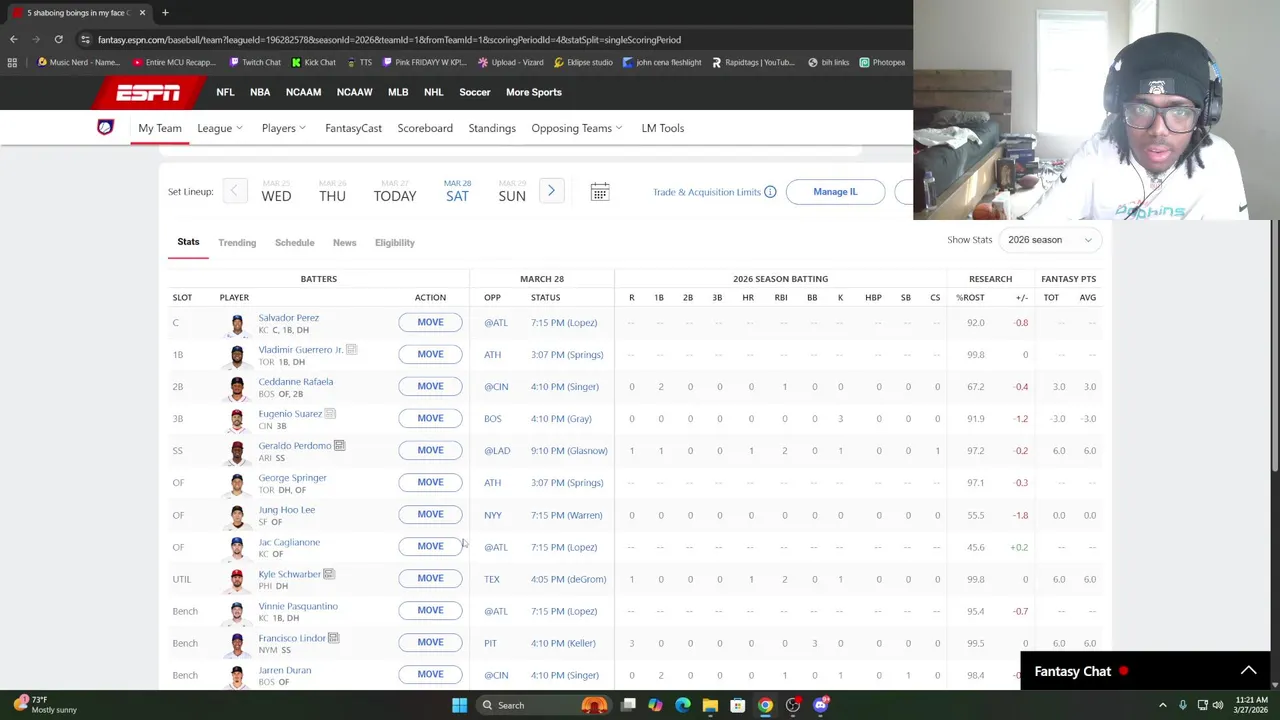The width and height of the screenshot is (1280, 720).
Task: Open the Discord taskbar icon
Action: (821, 705)
